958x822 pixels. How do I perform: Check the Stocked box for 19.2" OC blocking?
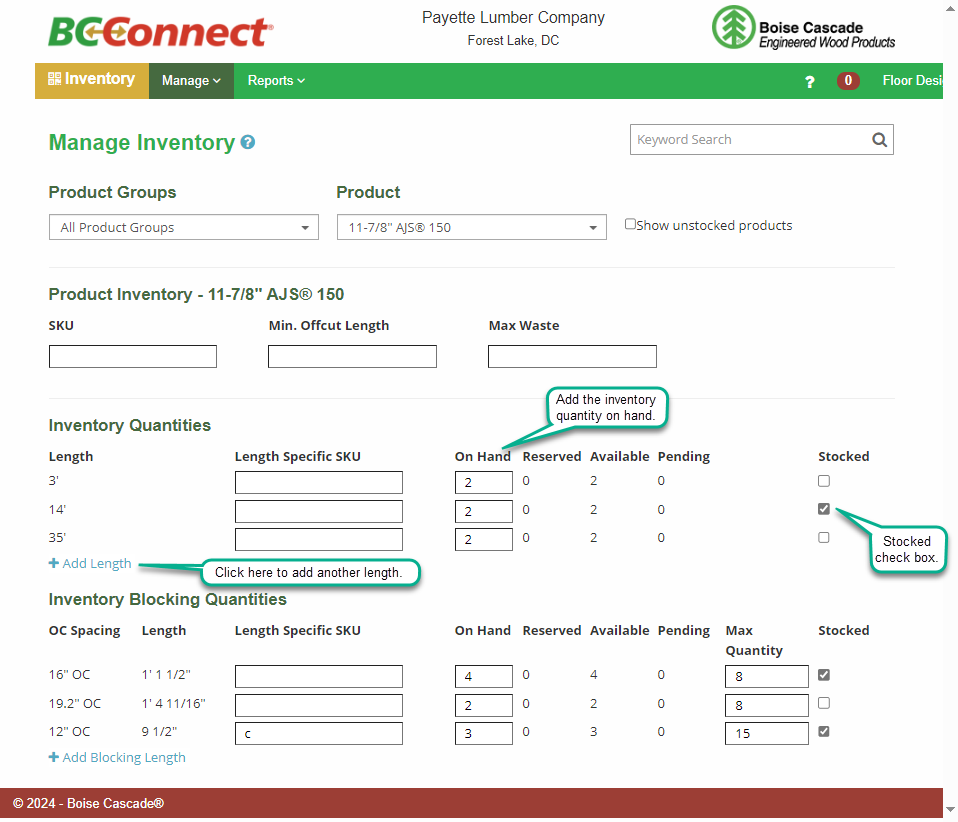pos(823,702)
